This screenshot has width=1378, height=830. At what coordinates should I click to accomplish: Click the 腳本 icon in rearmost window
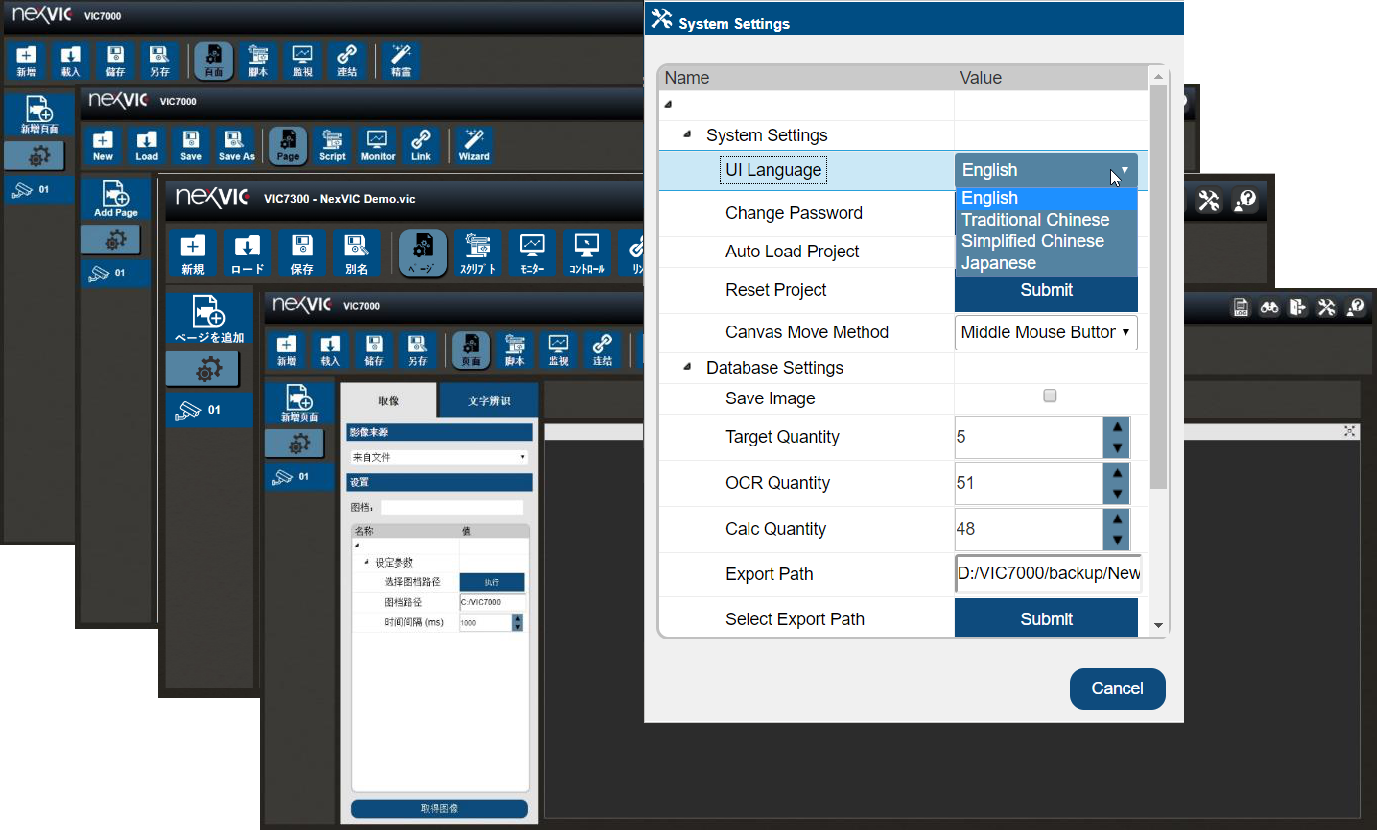[x=258, y=61]
